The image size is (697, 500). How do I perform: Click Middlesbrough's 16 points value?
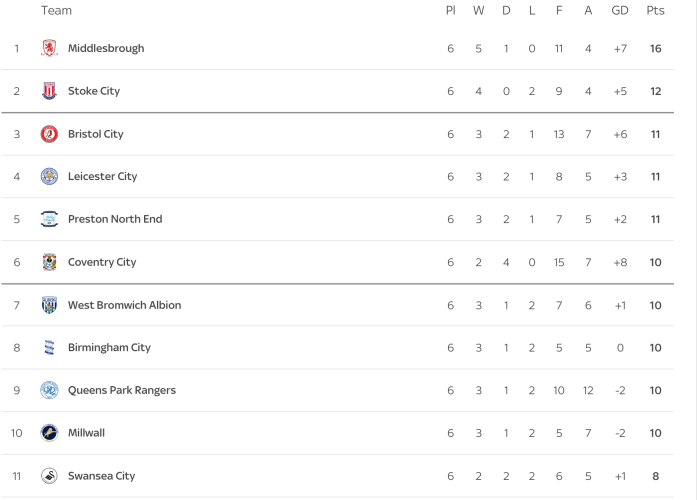click(655, 48)
